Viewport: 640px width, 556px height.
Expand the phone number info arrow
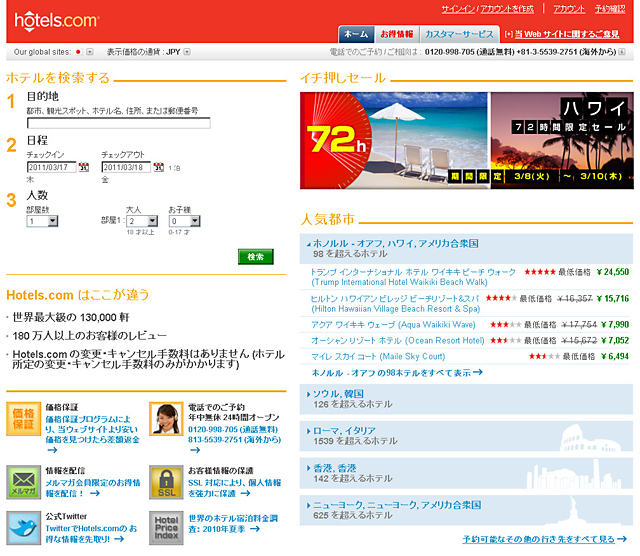tap(622, 52)
